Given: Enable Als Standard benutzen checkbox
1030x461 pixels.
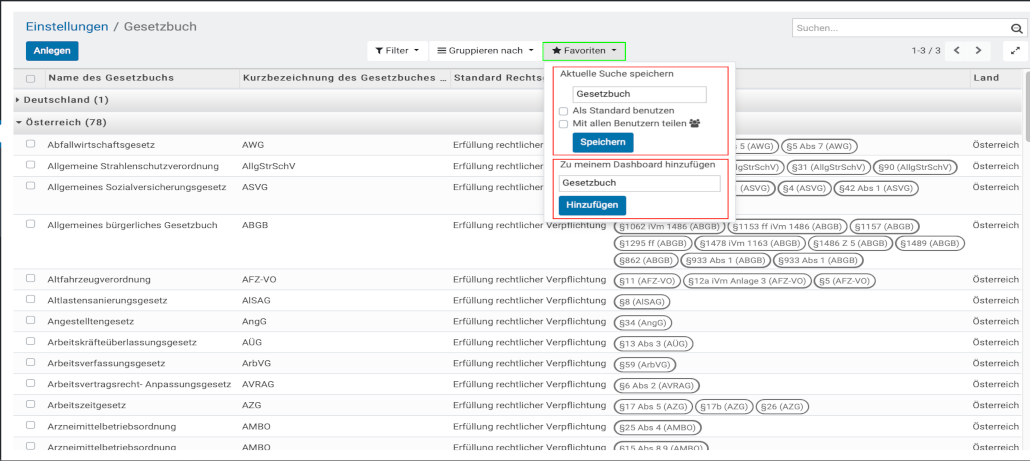Looking at the screenshot, I should point(564,111).
